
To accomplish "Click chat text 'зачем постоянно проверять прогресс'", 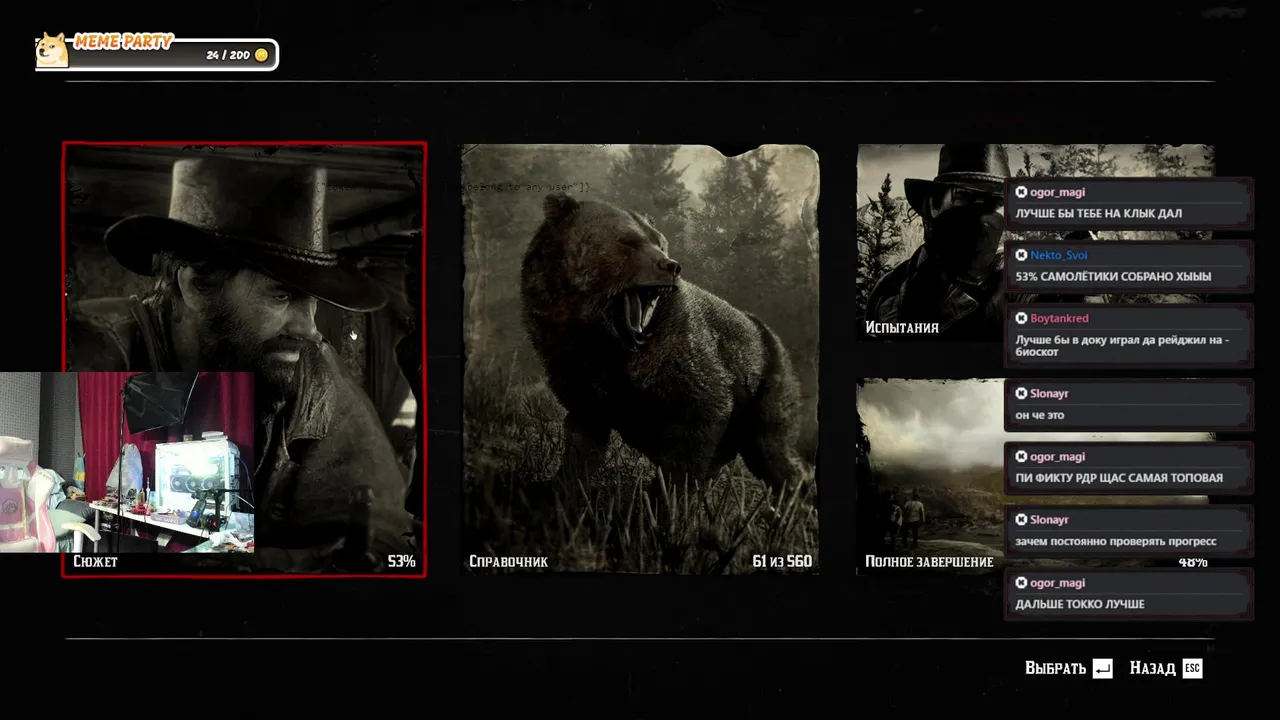I will click(1116, 541).
